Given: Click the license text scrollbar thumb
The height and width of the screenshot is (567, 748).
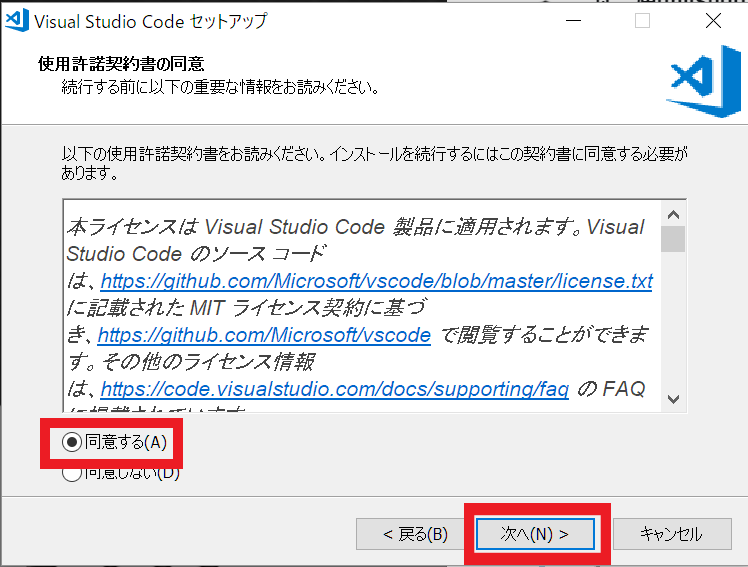Looking at the screenshot, I should (673, 239).
